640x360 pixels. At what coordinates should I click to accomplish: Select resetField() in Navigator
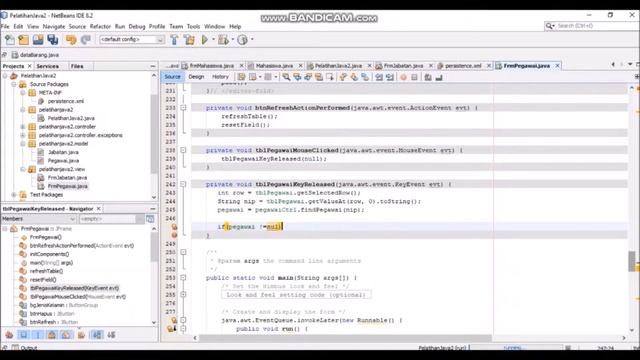tap(43, 280)
